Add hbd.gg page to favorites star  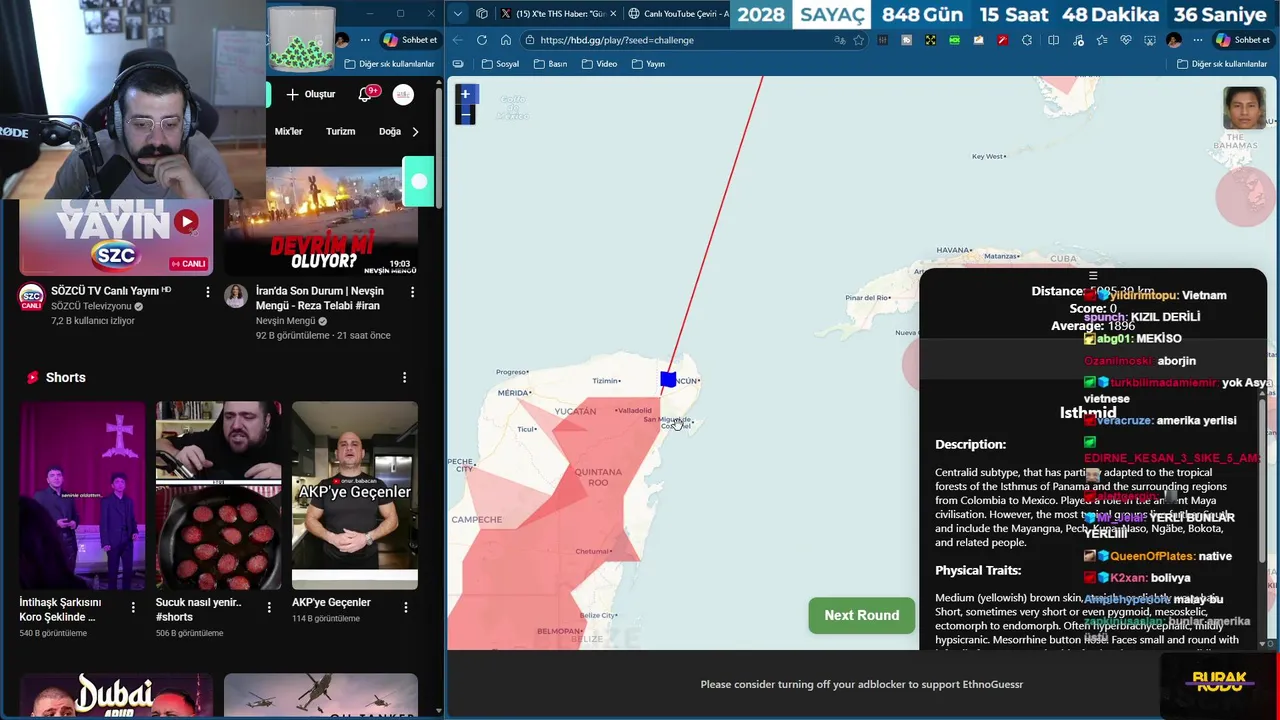tap(859, 40)
